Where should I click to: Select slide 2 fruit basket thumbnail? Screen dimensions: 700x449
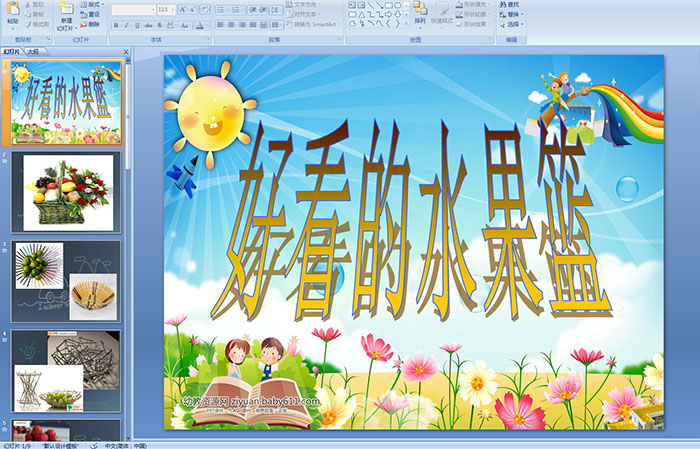click(x=66, y=192)
